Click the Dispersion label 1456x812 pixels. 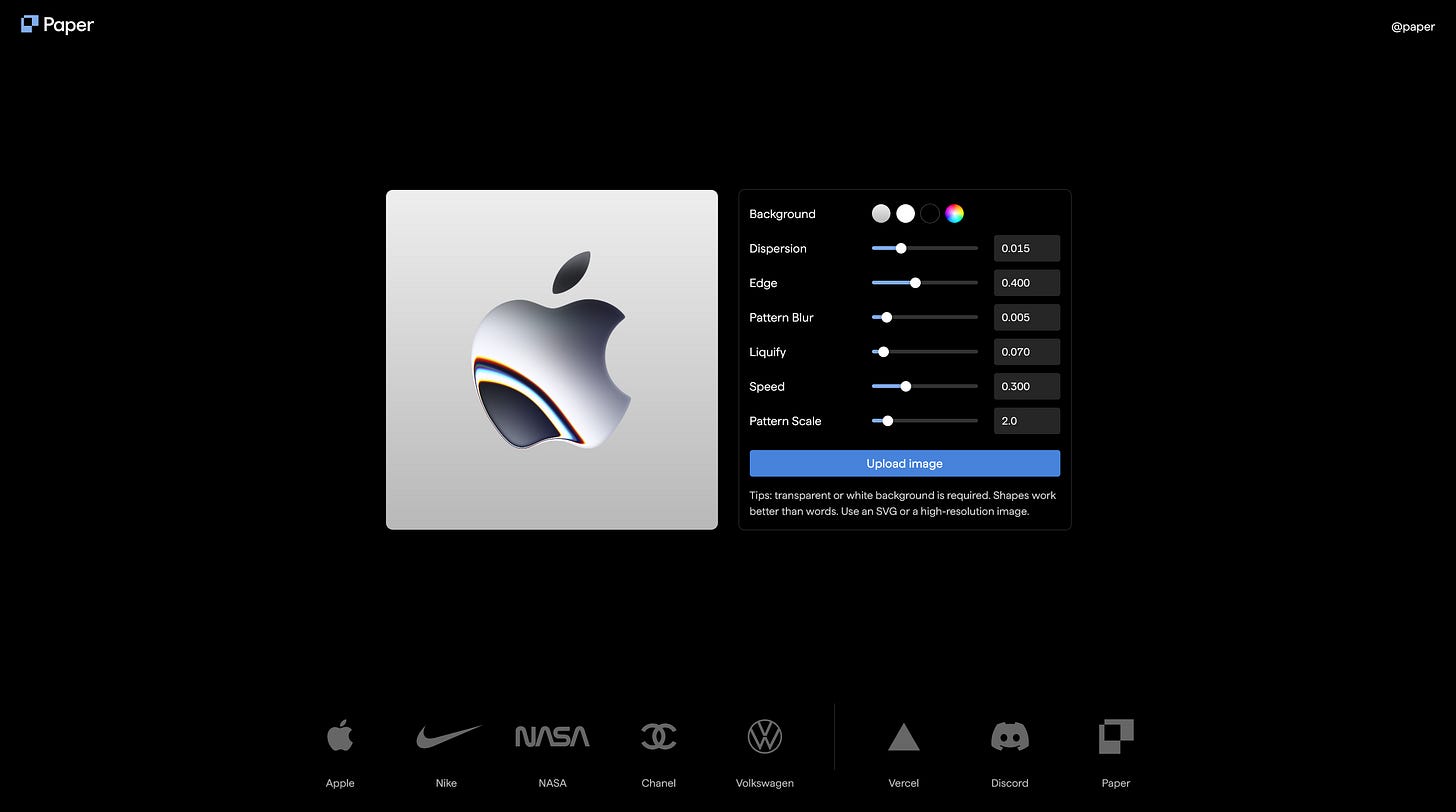(x=778, y=248)
